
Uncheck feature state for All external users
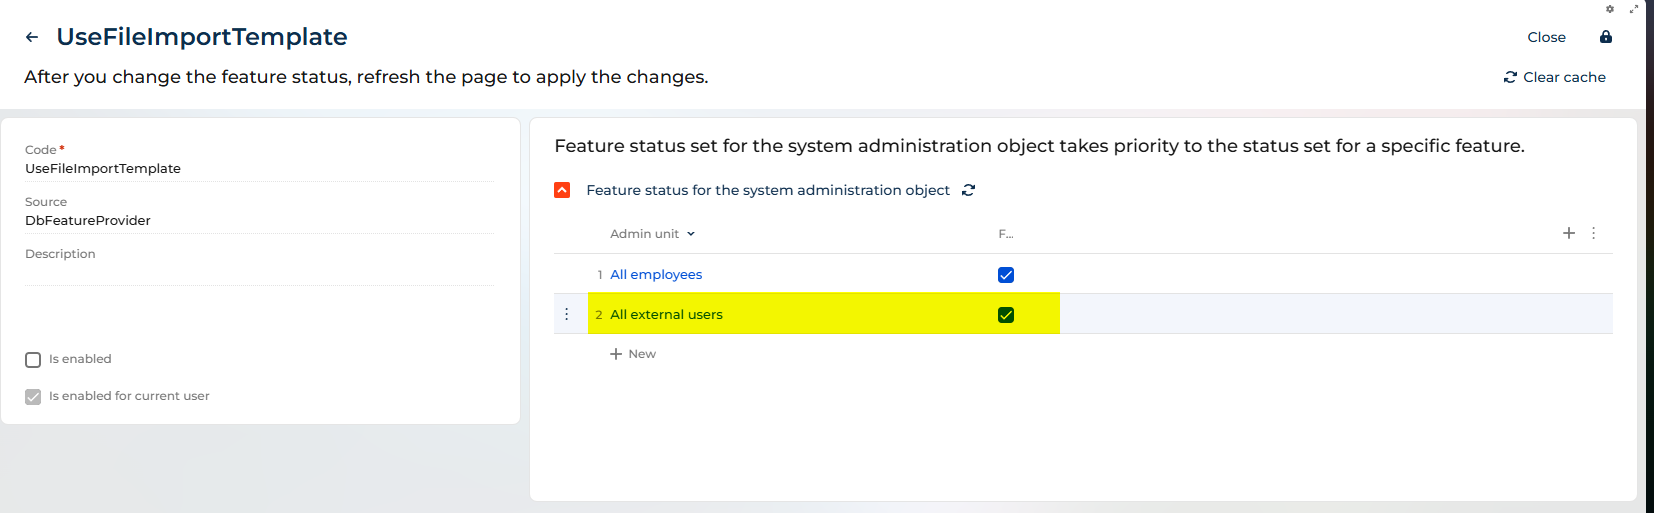click(x=1006, y=315)
